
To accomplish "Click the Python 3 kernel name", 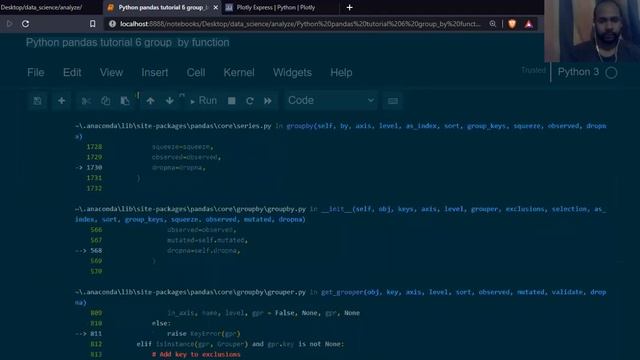I will coord(578,72).
